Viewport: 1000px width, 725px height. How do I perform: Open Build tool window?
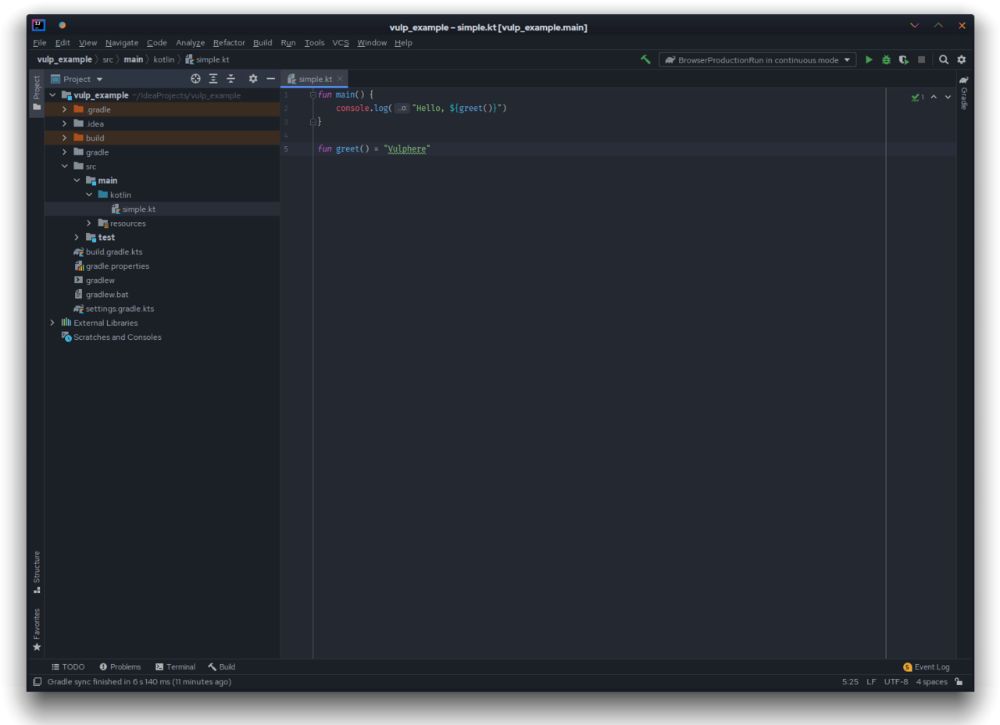221,667
